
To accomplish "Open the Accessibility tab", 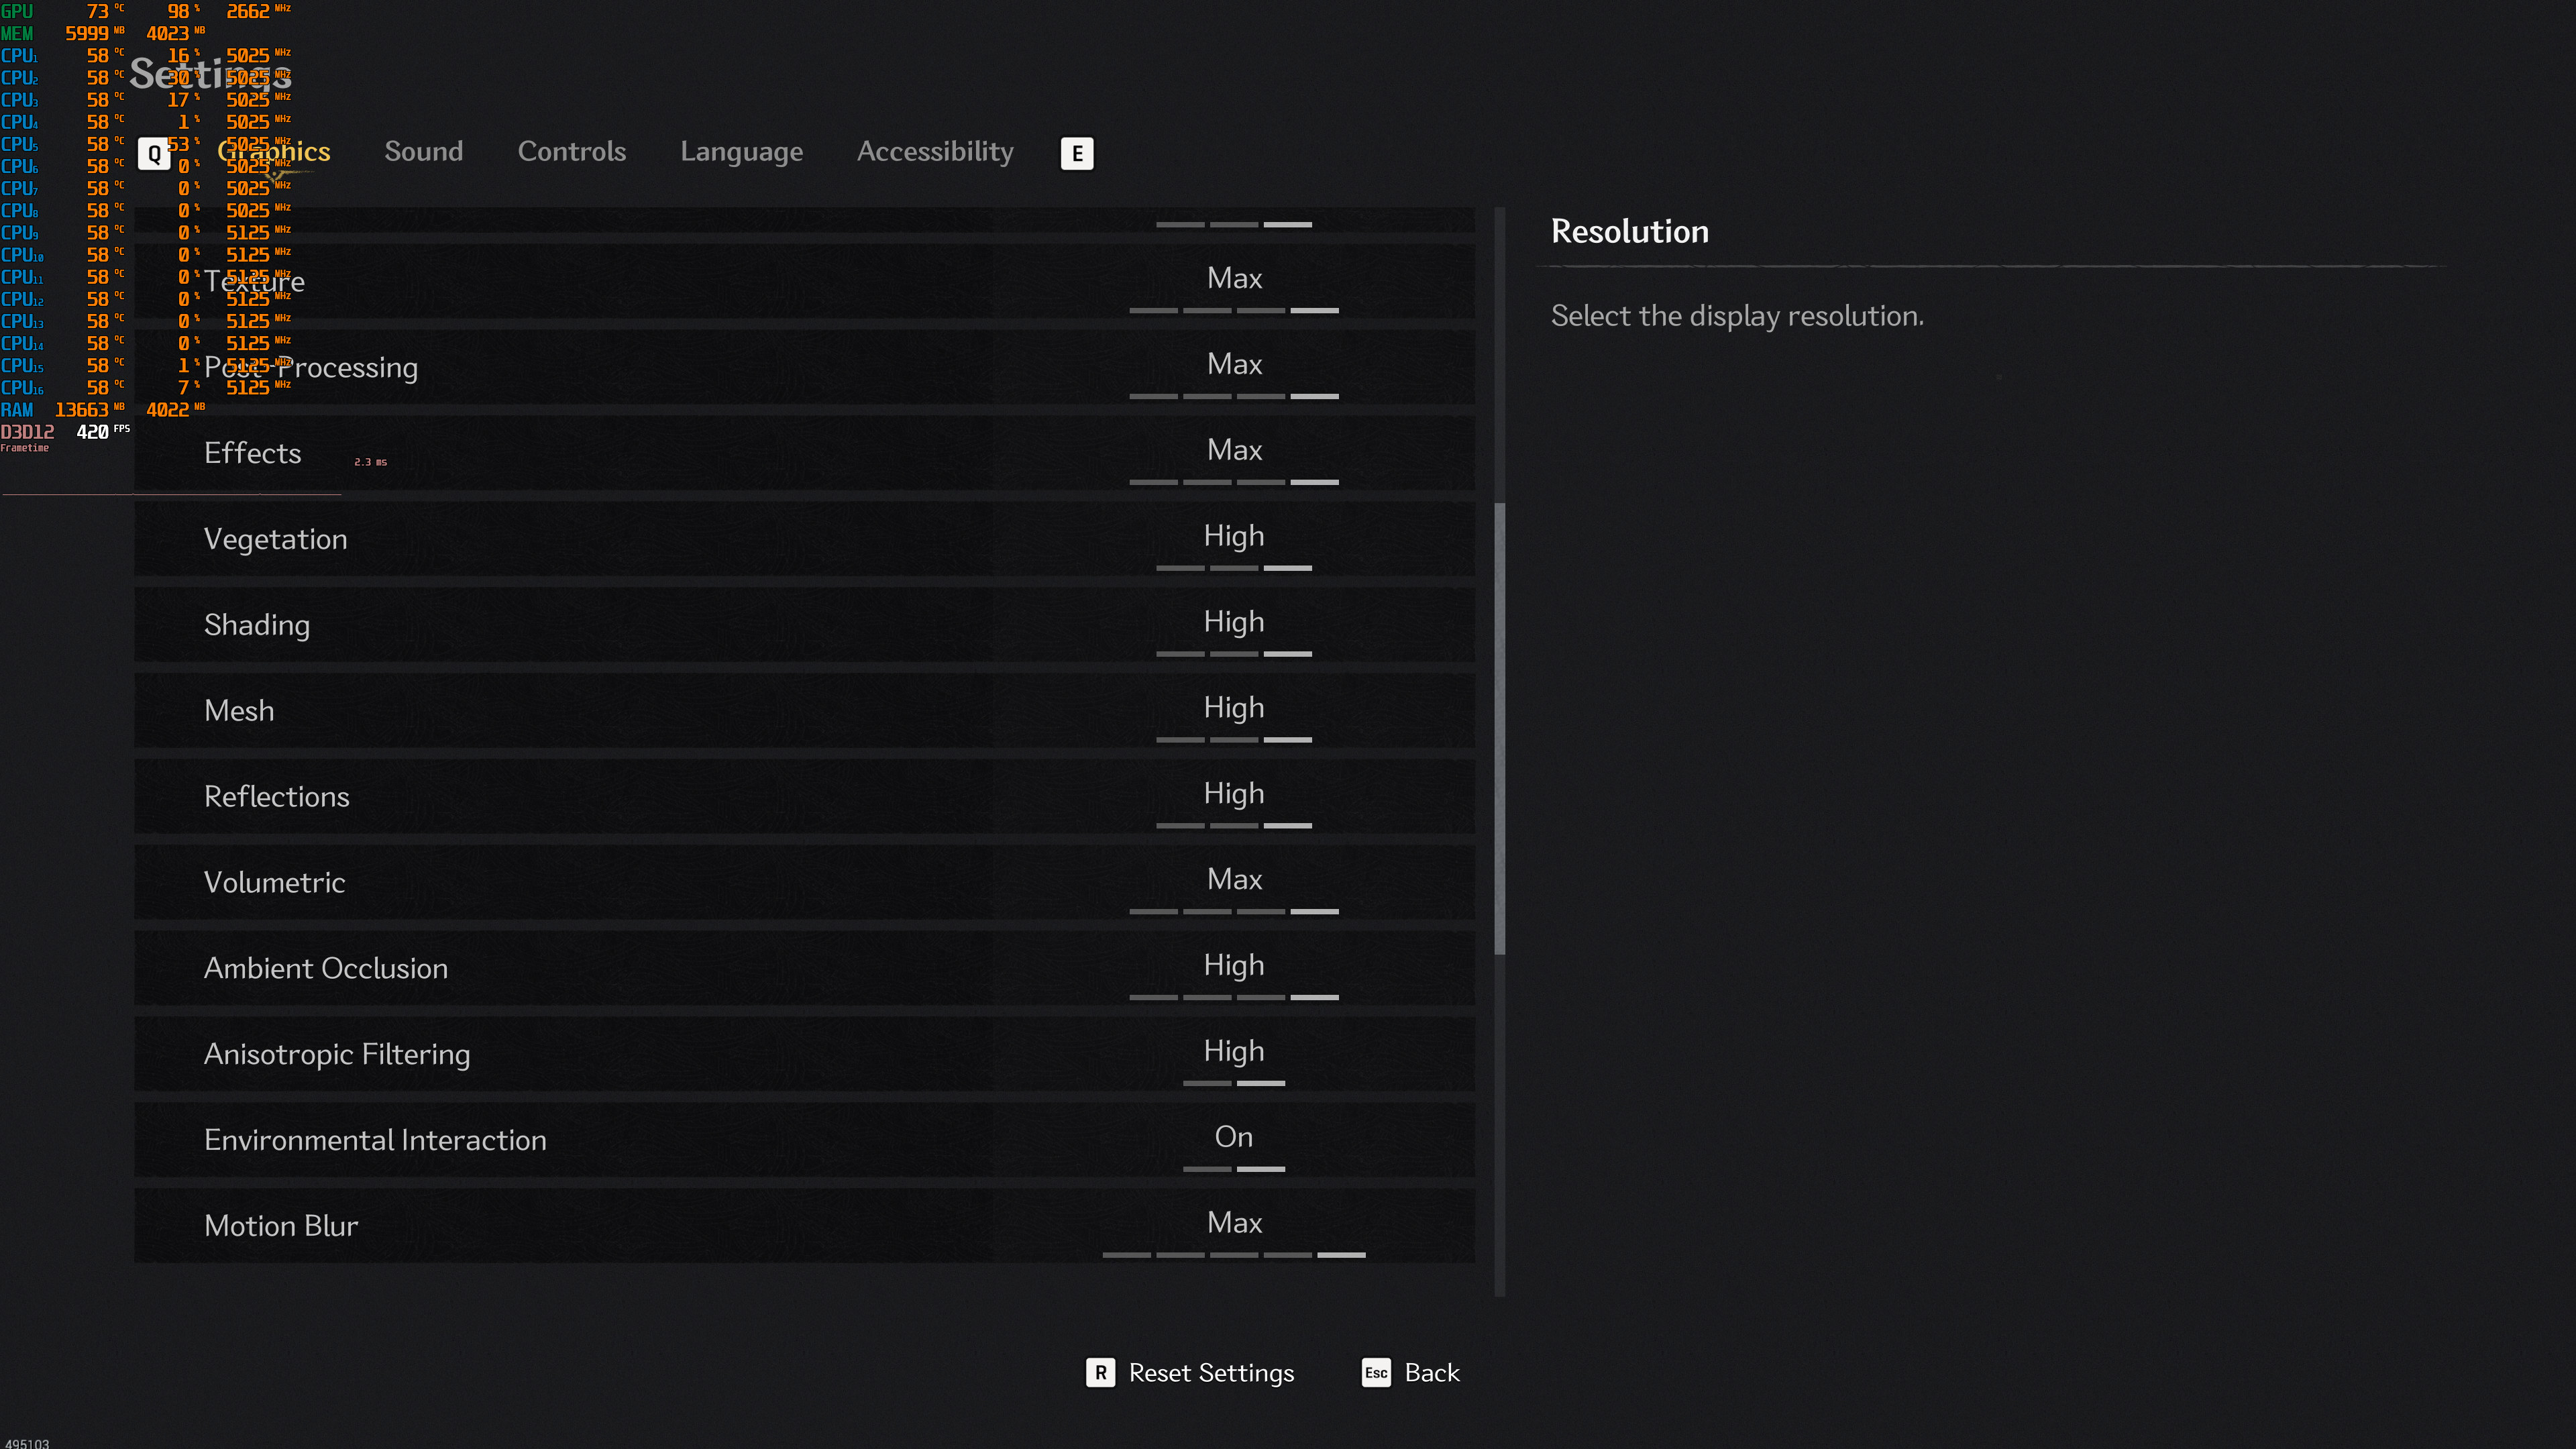I will (934, 151).
